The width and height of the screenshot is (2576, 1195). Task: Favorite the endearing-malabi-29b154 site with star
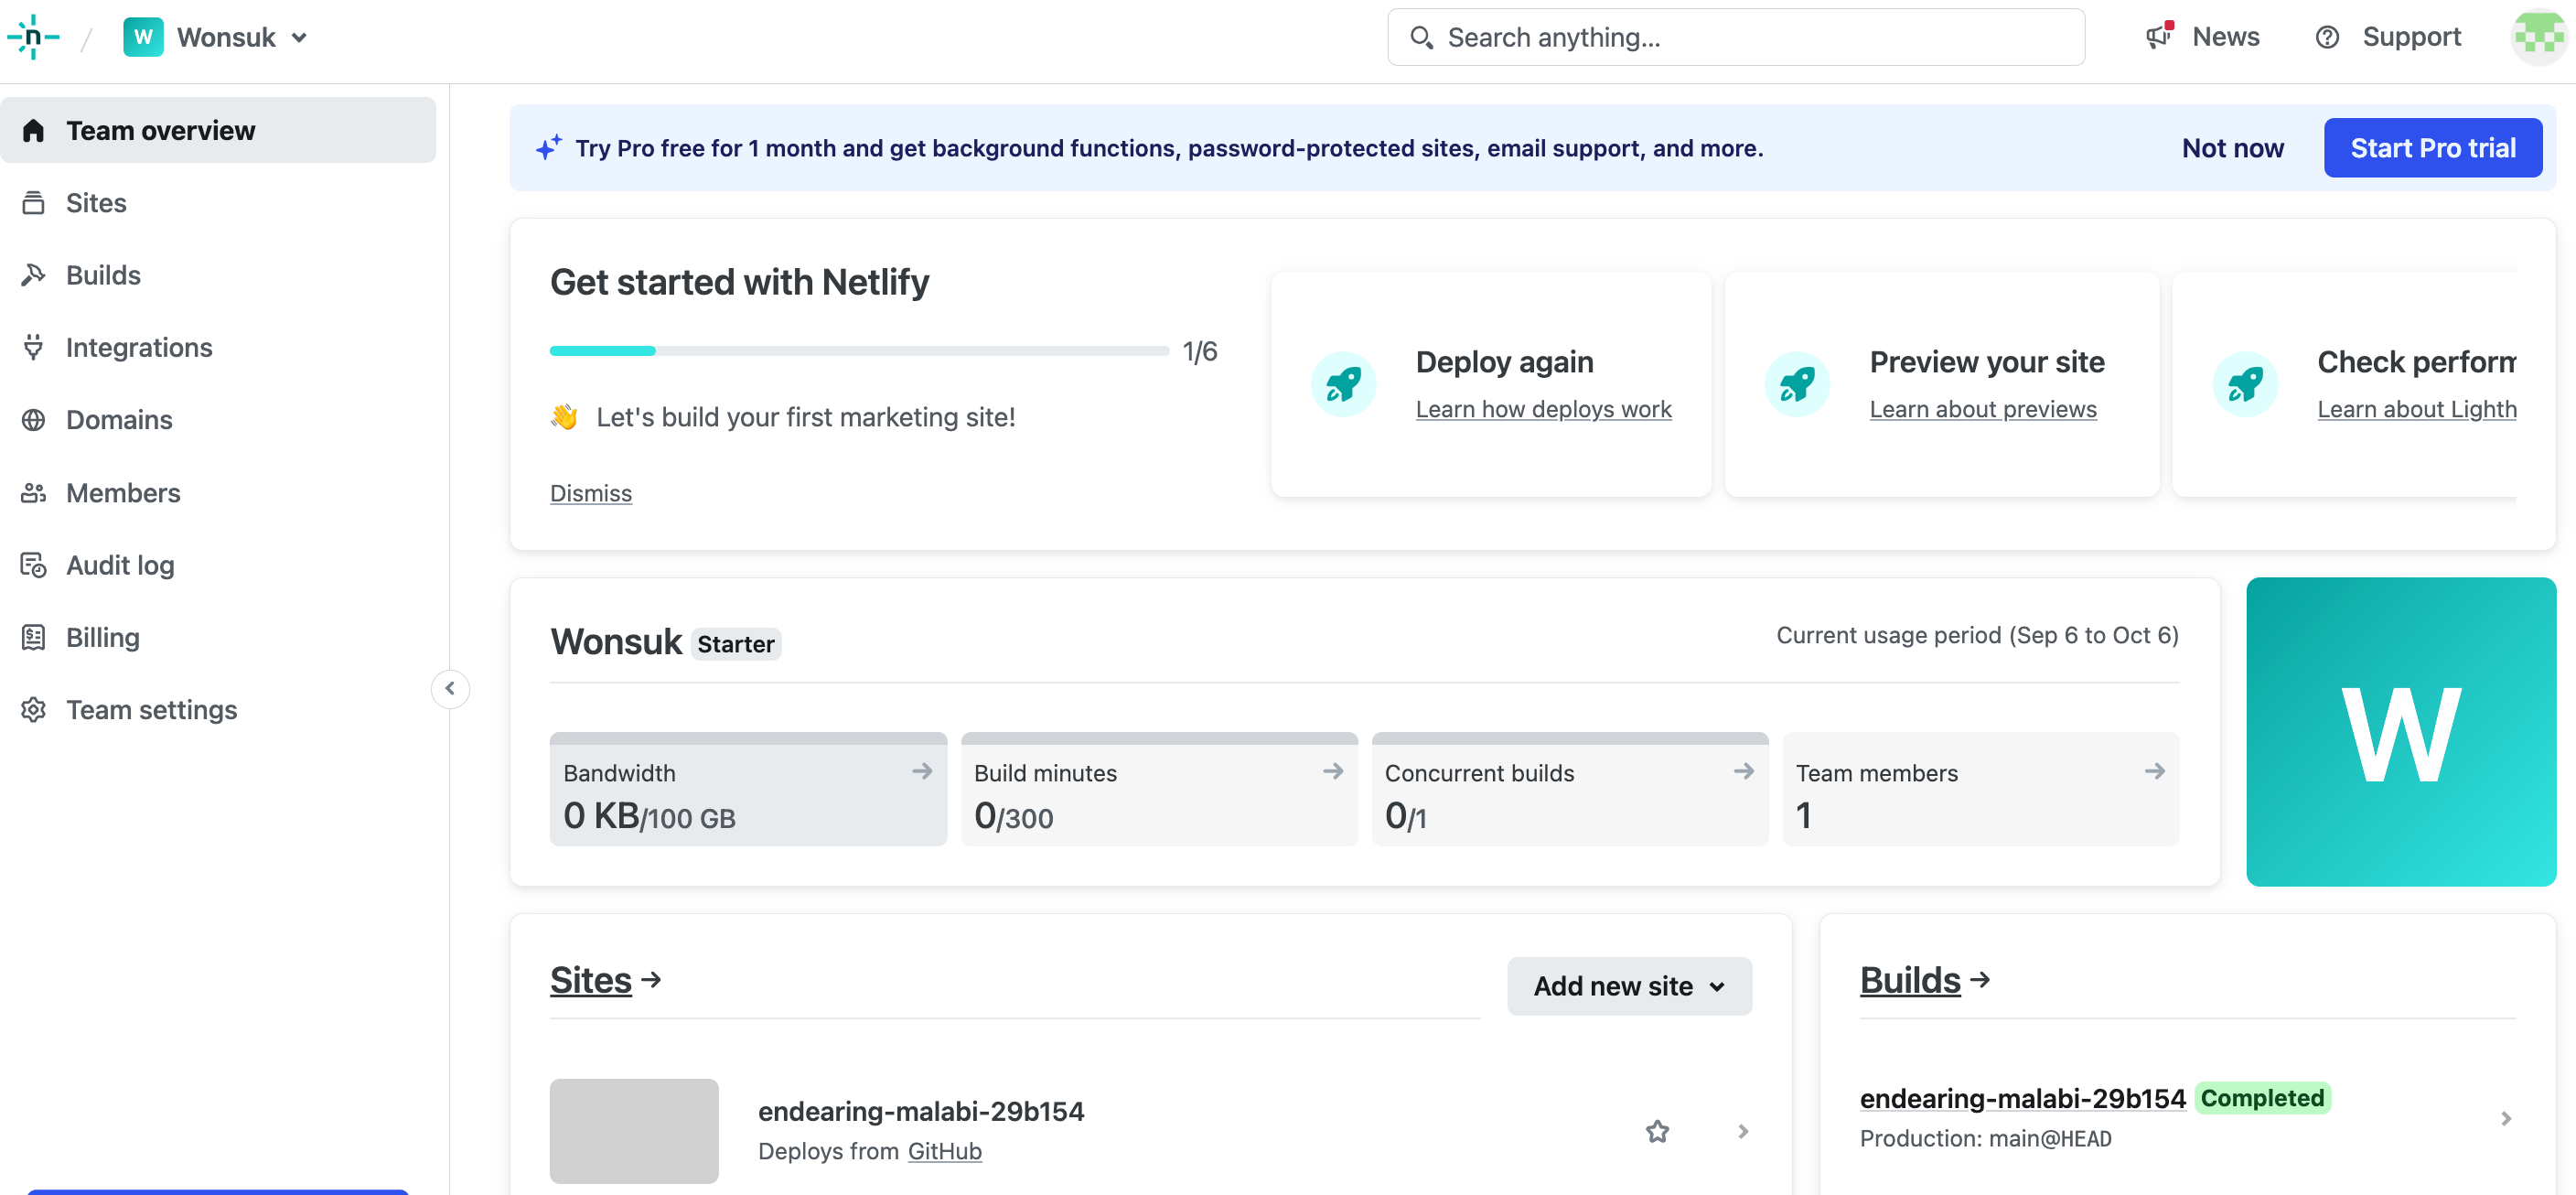pos(1657,1131)
